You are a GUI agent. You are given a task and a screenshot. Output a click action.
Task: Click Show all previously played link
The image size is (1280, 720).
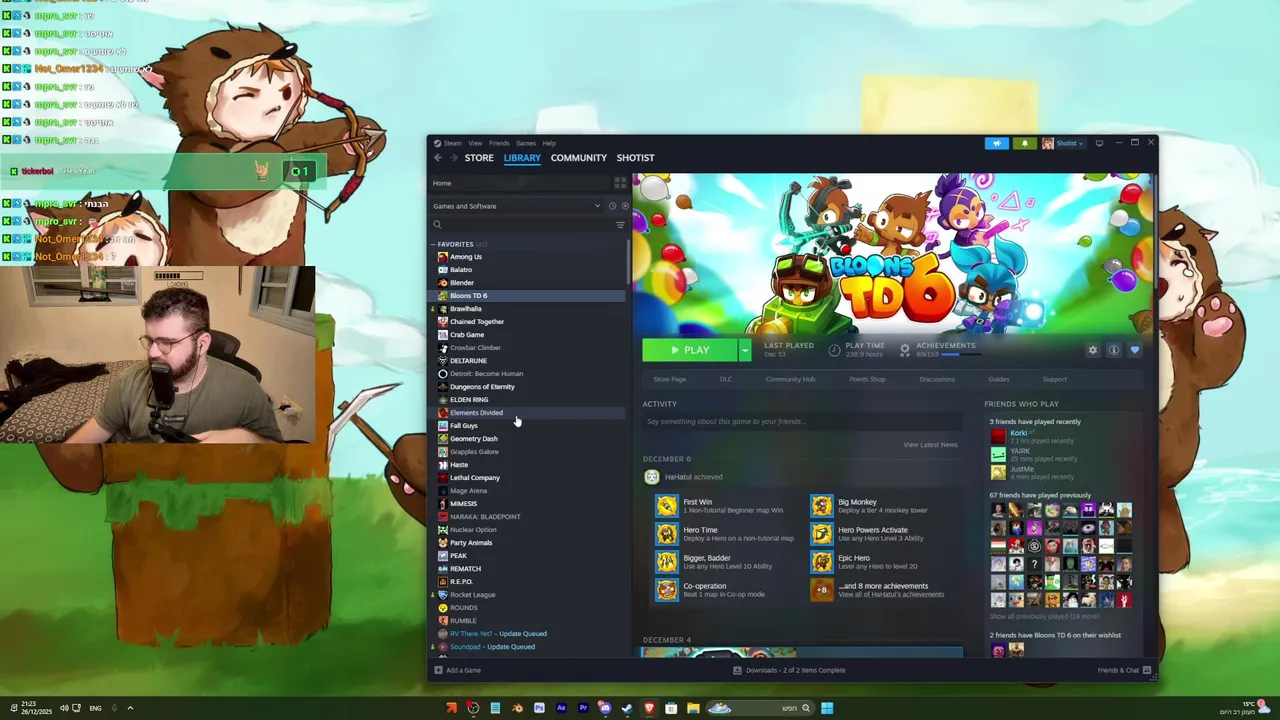click(x=1044, y=617)
